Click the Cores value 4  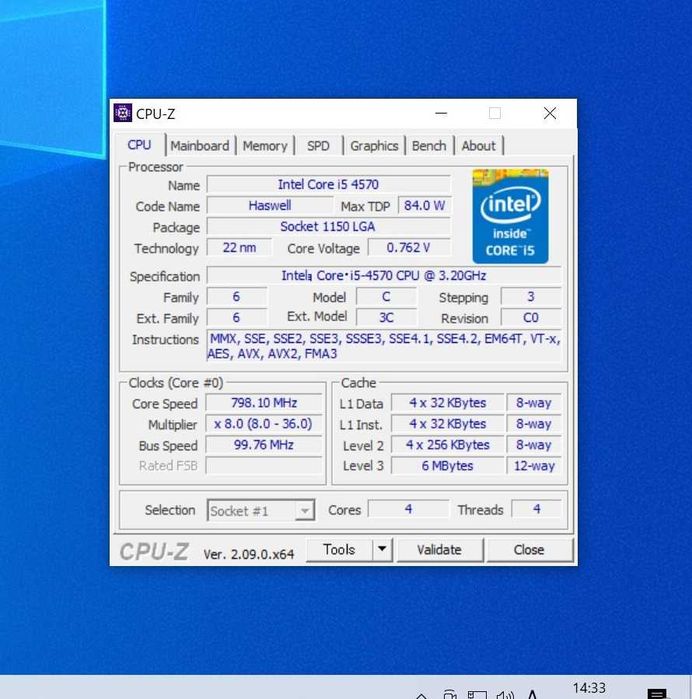408,509
